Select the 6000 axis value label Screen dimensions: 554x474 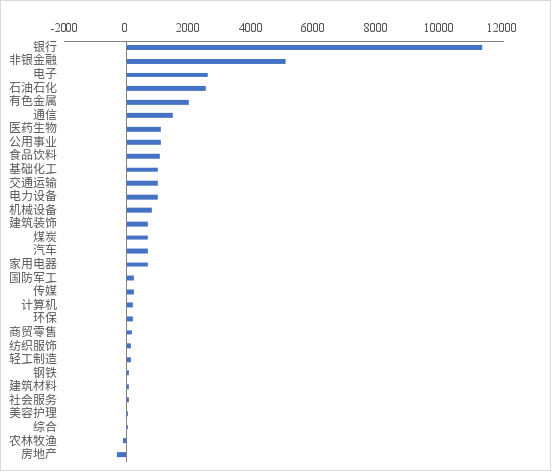click(313, 28)
